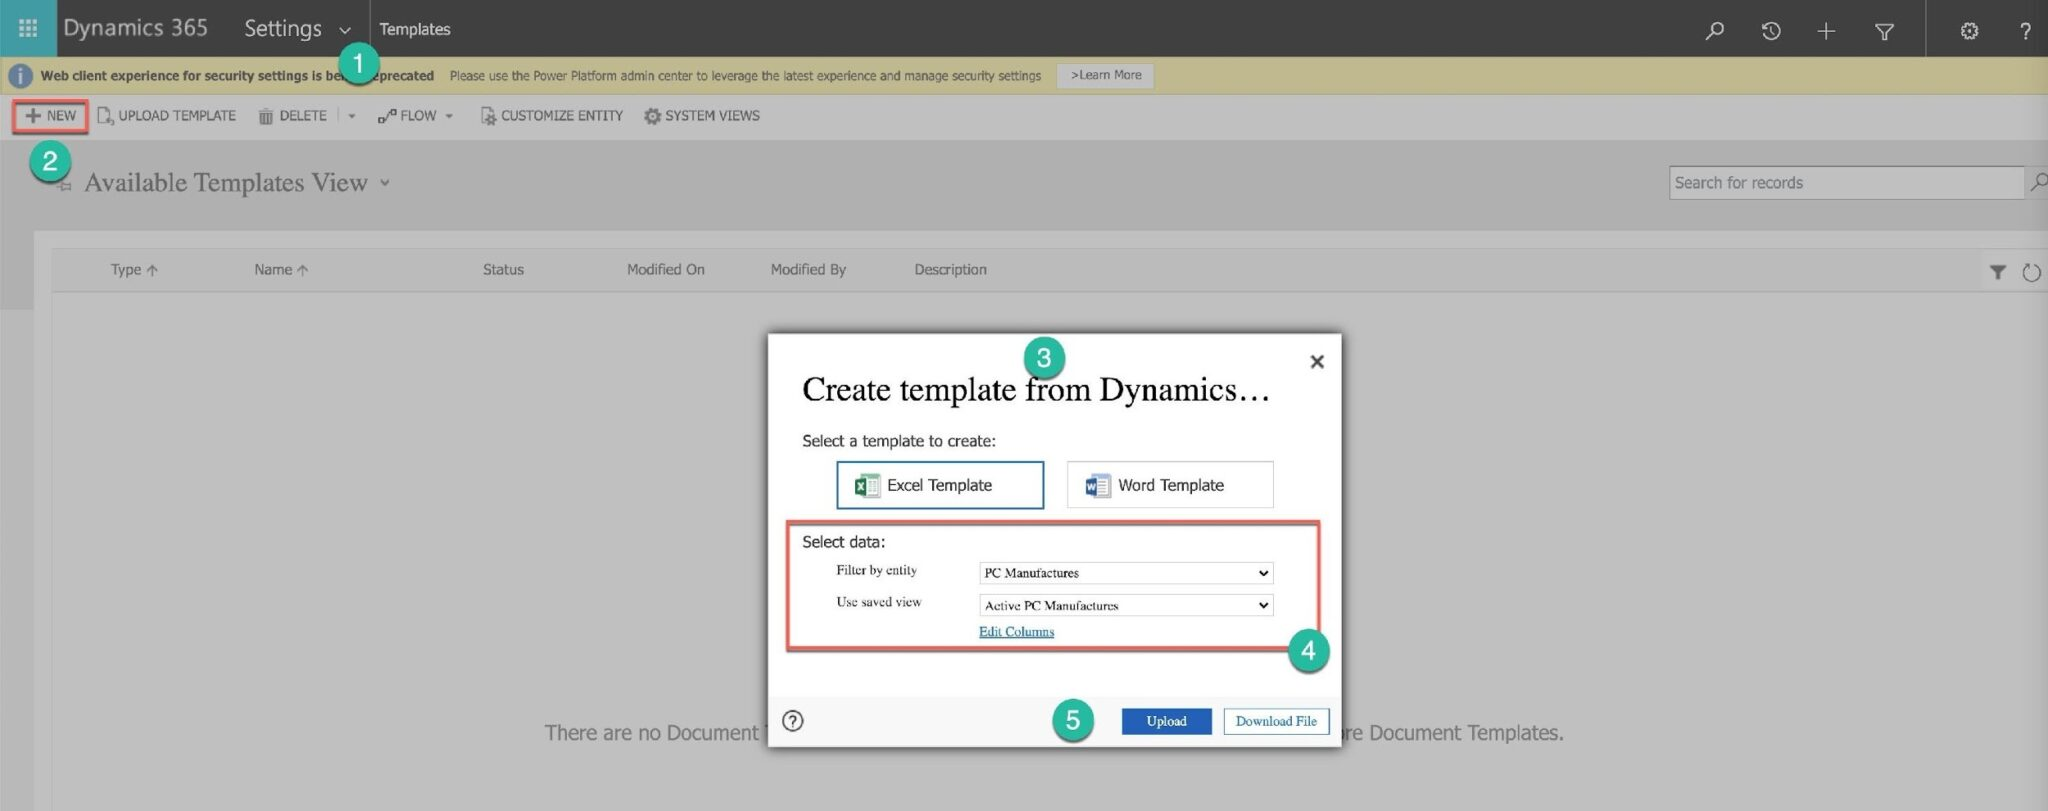Click the search records magnifier button

tap(2037, 182)
